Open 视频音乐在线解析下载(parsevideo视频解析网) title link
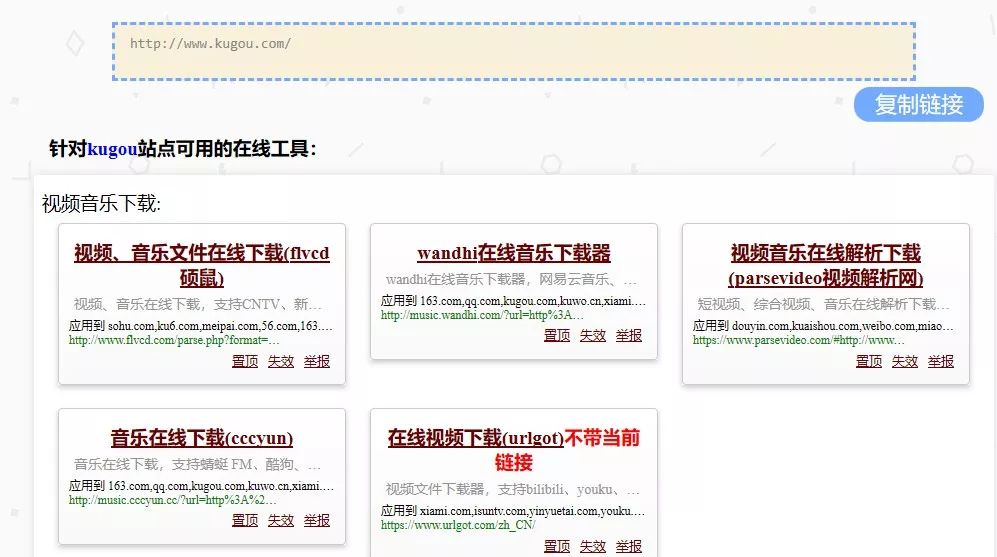The image size is (997, 557). (825, 265)
